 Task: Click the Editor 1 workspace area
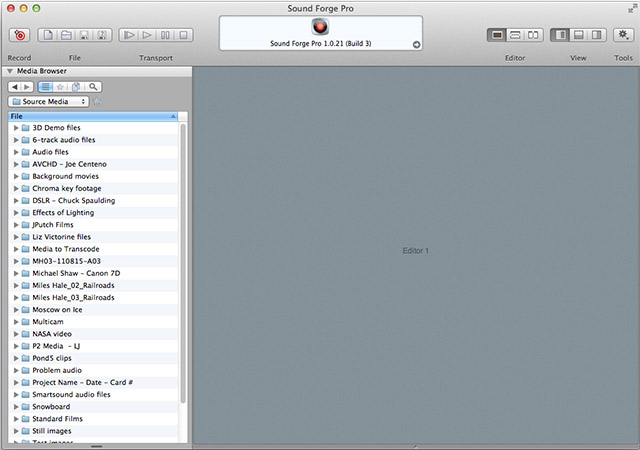point(416,255)
